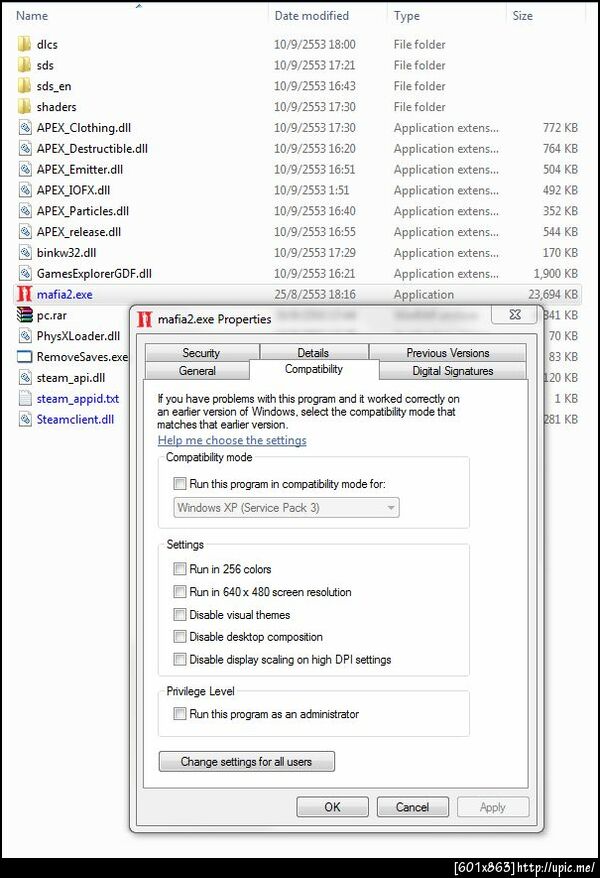
Task: Switch to the Previous Versions tab
Action: [x=448, y=353]
